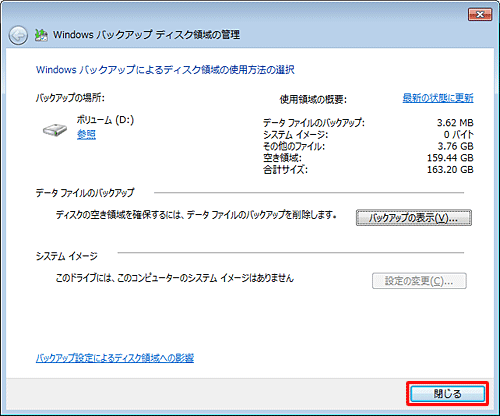
Task: Click the window title Windows バックアップ ディスク領域の管理
Action: (146, 35)
